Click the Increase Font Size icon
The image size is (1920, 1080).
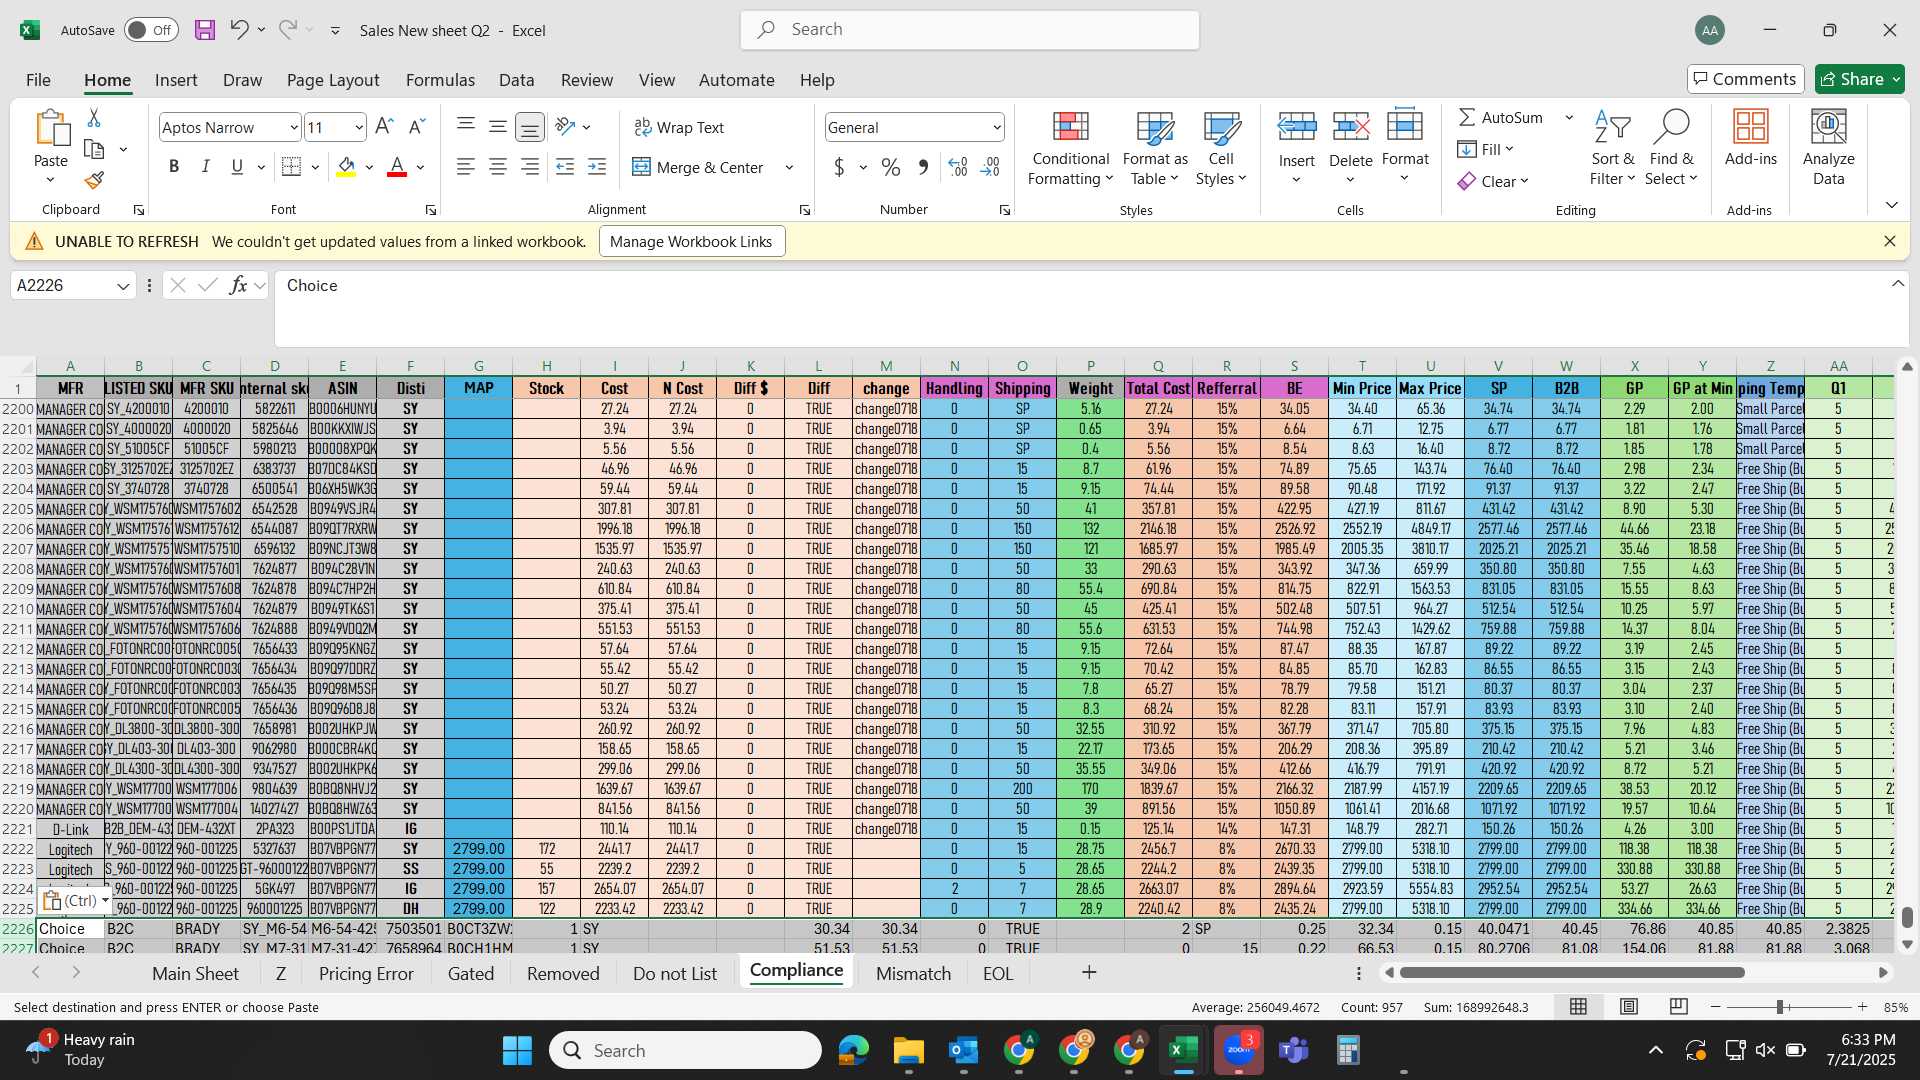click(384, 127)
